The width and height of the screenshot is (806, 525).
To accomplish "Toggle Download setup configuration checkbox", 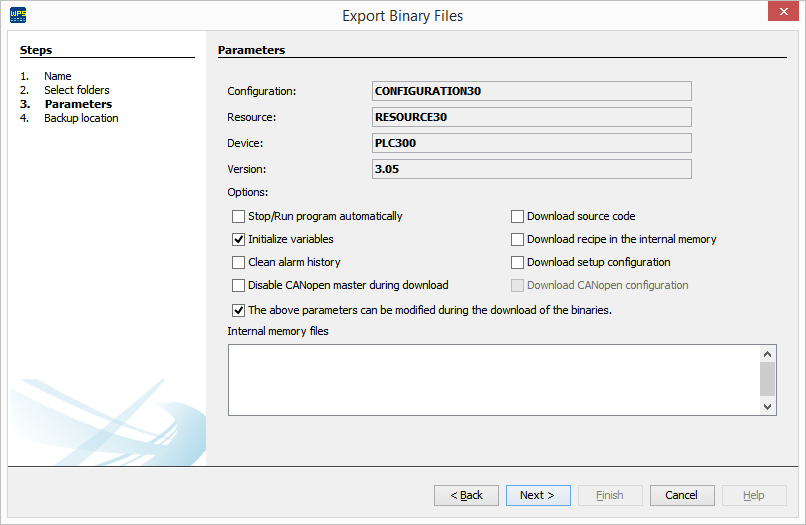I will [x=517, y=262].
